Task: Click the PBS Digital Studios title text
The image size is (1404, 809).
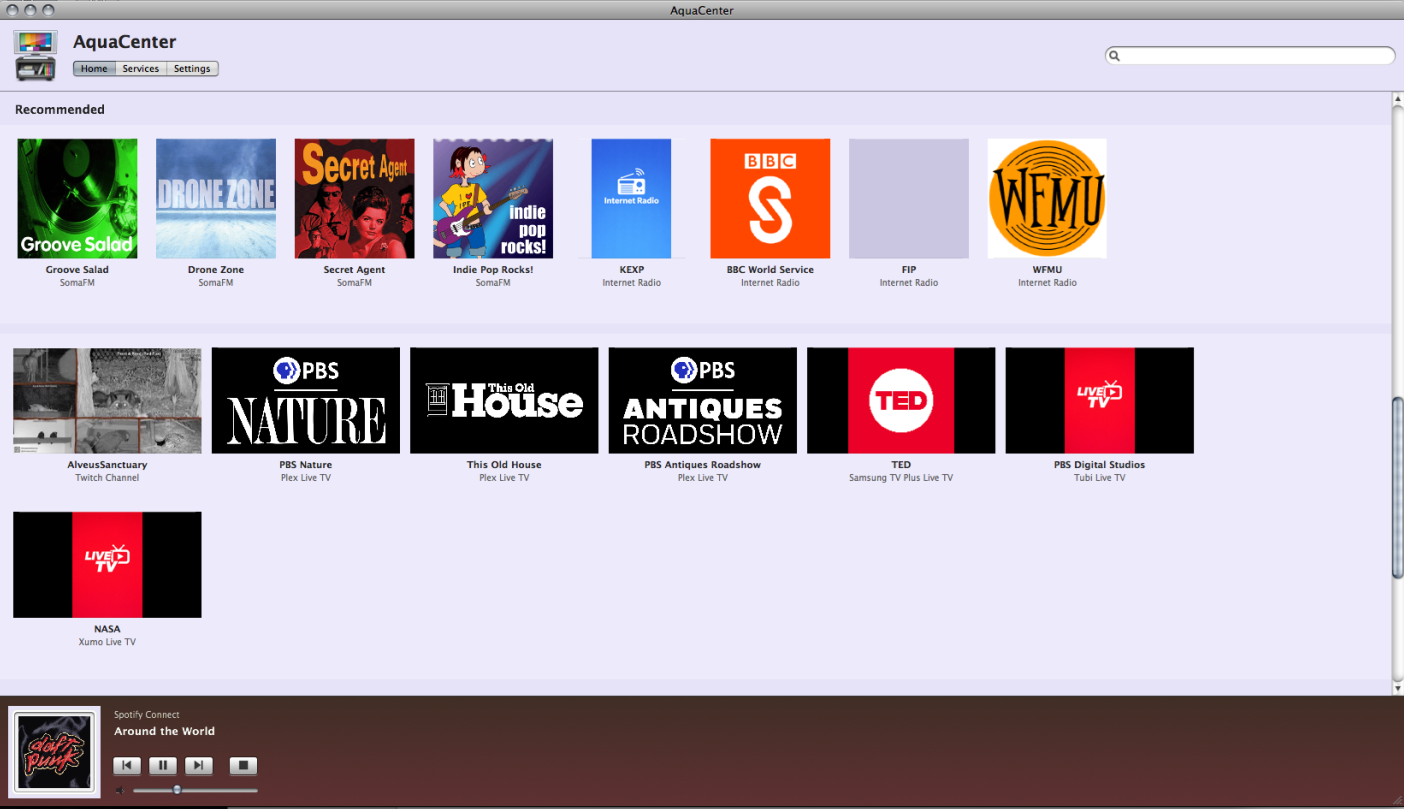Action: click(1100, 465)
